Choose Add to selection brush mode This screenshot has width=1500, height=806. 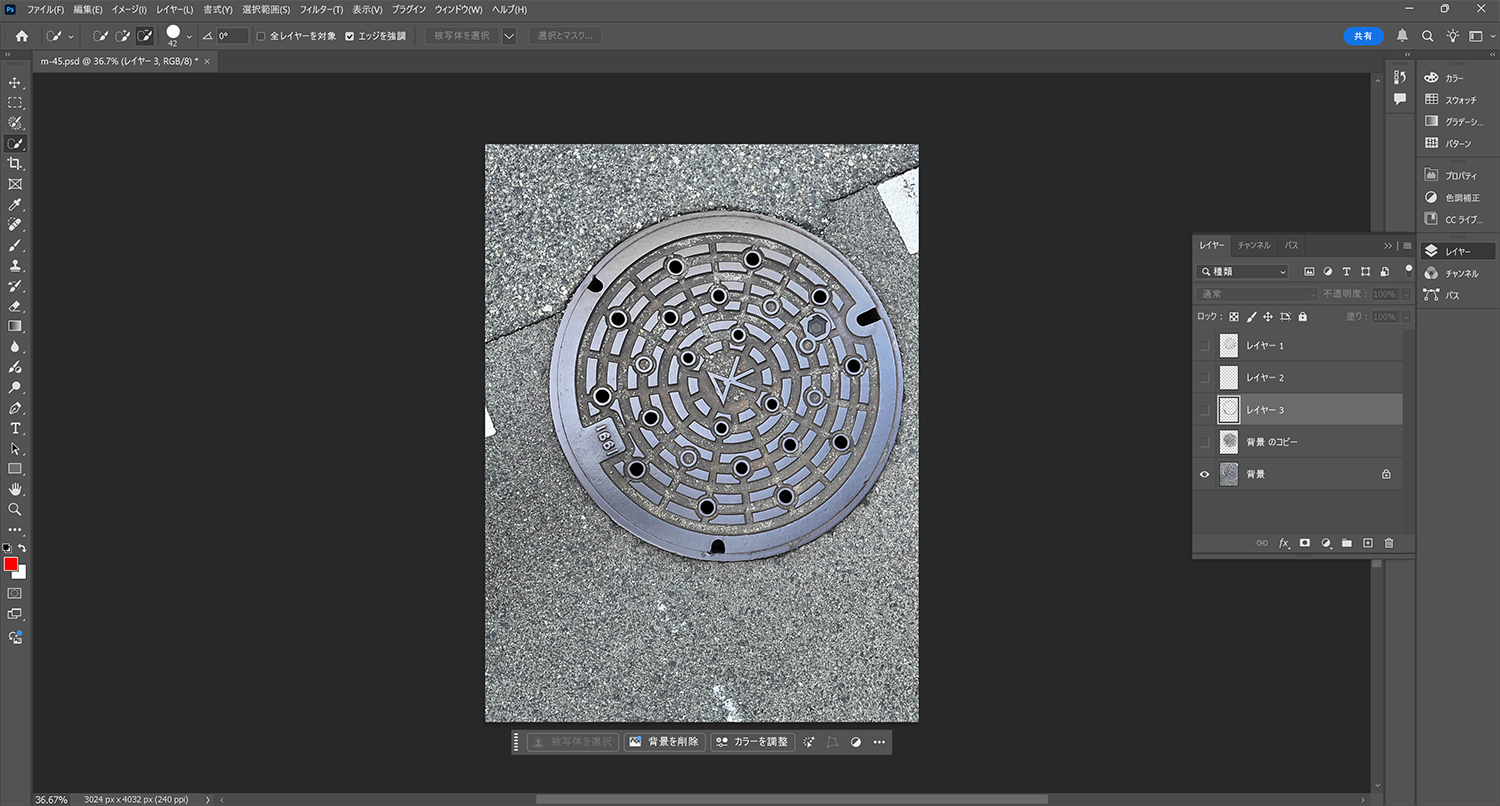[x=124, y=36]
